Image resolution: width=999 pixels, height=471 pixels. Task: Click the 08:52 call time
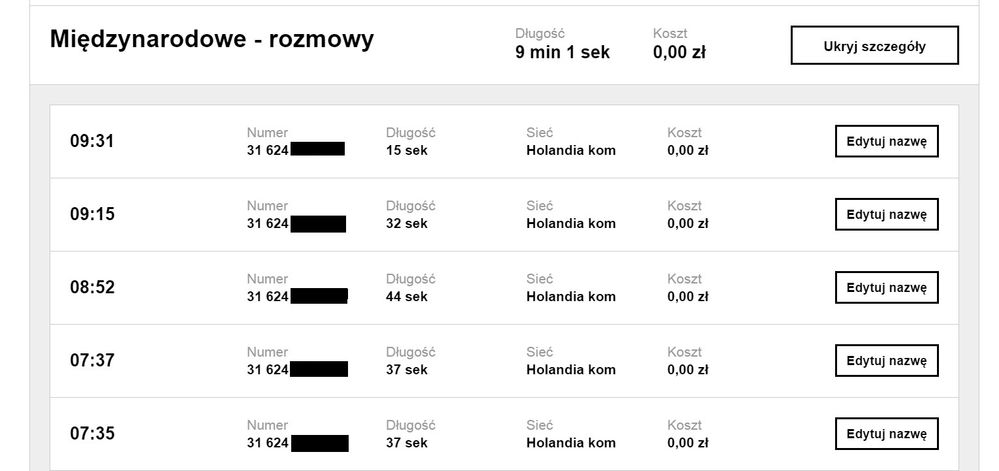(x=92, y=288)
